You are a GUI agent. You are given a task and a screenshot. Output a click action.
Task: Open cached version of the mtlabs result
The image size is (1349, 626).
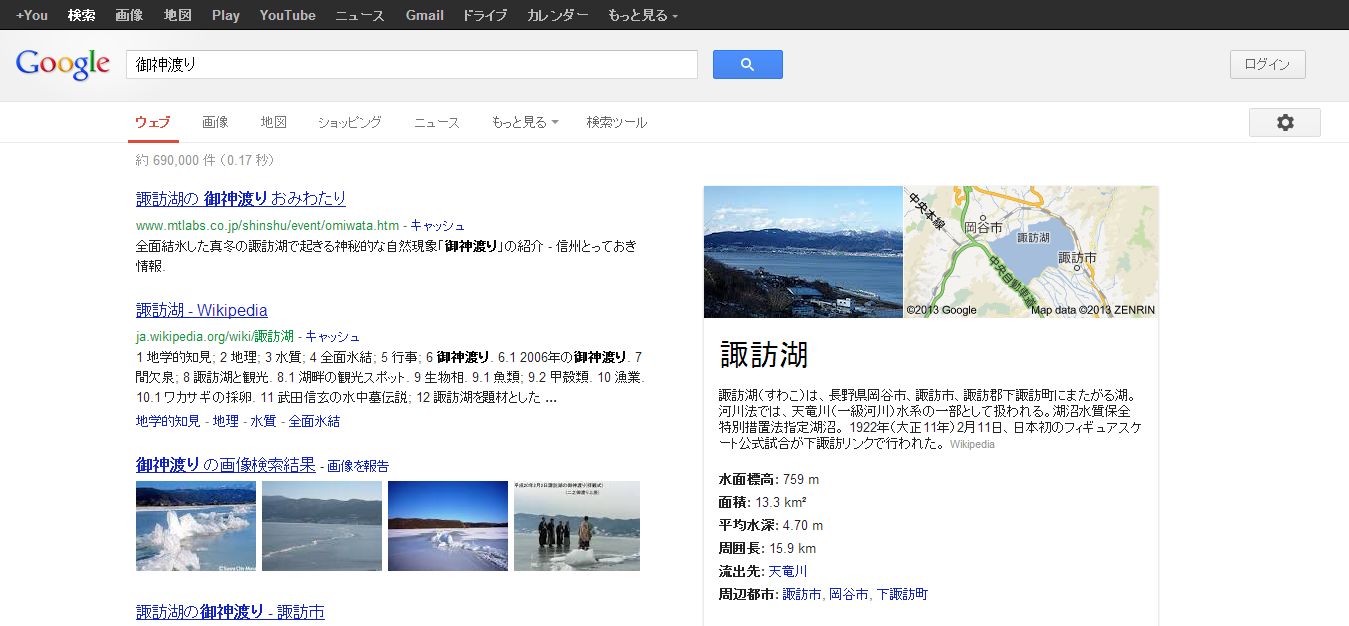pyautogui.click(x=437, y=226)
